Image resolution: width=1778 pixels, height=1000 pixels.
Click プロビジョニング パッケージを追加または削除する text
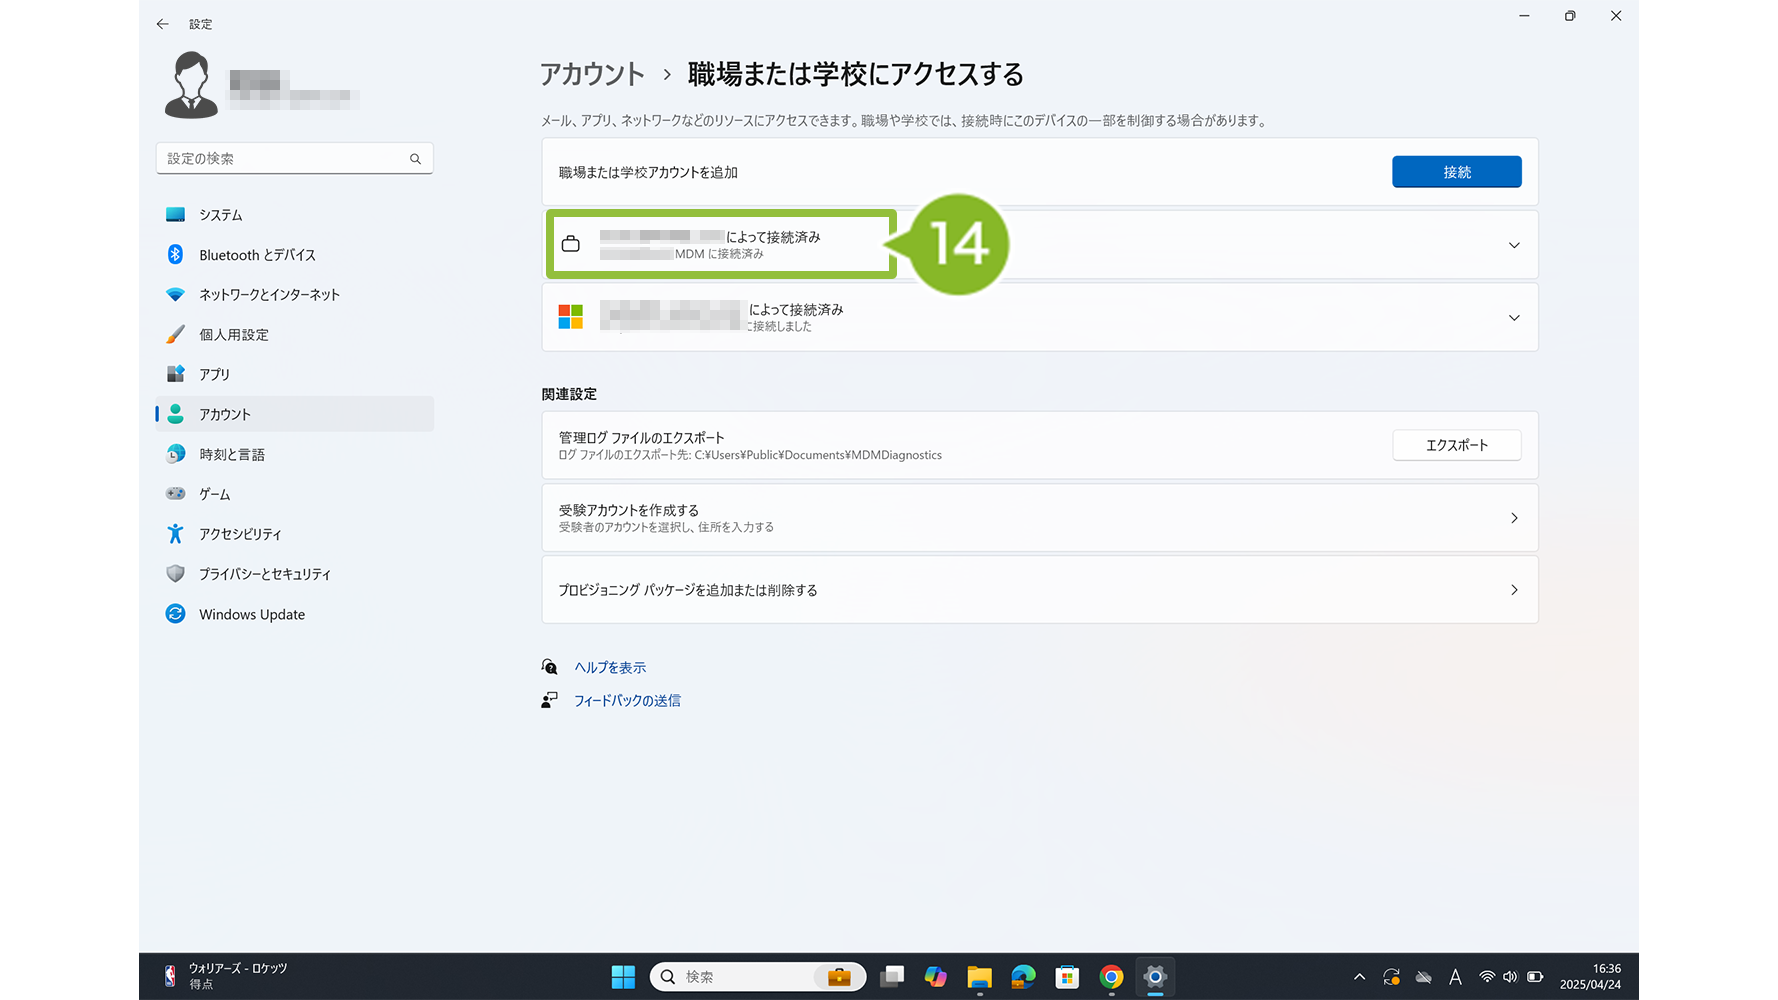(688, 590)
